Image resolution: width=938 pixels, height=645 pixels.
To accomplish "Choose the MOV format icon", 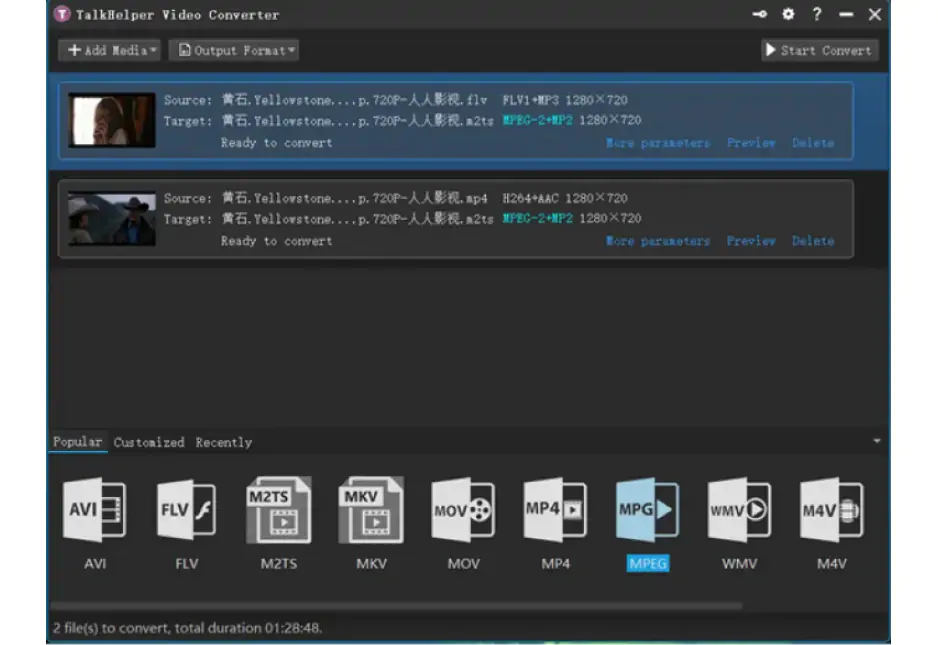I will [x=463, y=511].
